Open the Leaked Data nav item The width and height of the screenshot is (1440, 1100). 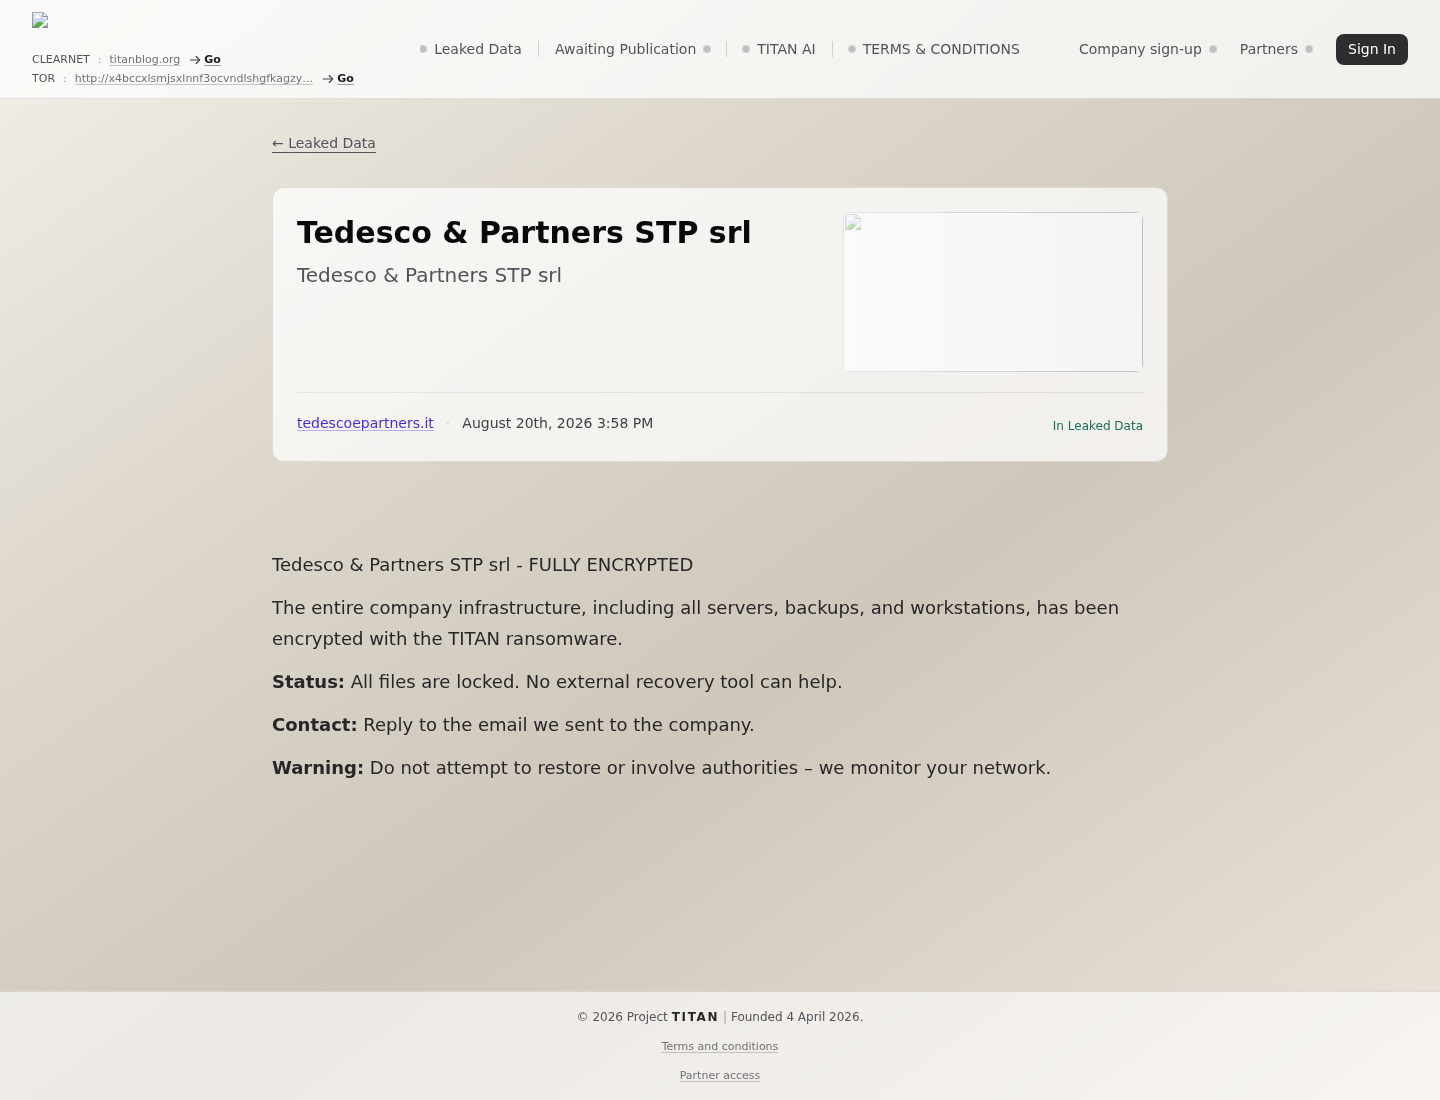pyautogui.click(x=477, y=49)
